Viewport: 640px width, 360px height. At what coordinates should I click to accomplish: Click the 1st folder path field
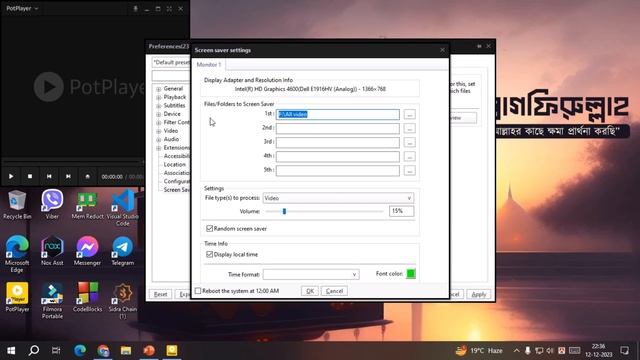[x=338, y=114]
